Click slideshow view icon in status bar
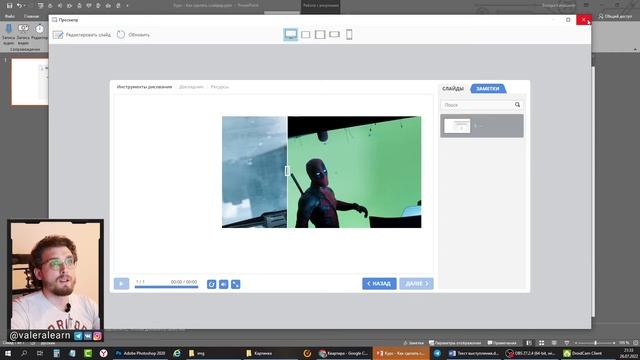This screenshot has height=360, width=640. click(x=567, y=343)
